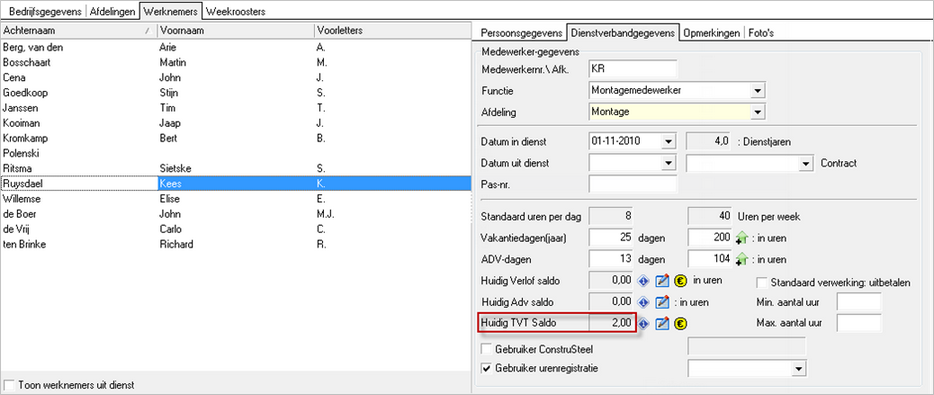The width and height of the screenshot is (934, 395).
Task: Select employee Berg, van den
Action: (235, 47)
